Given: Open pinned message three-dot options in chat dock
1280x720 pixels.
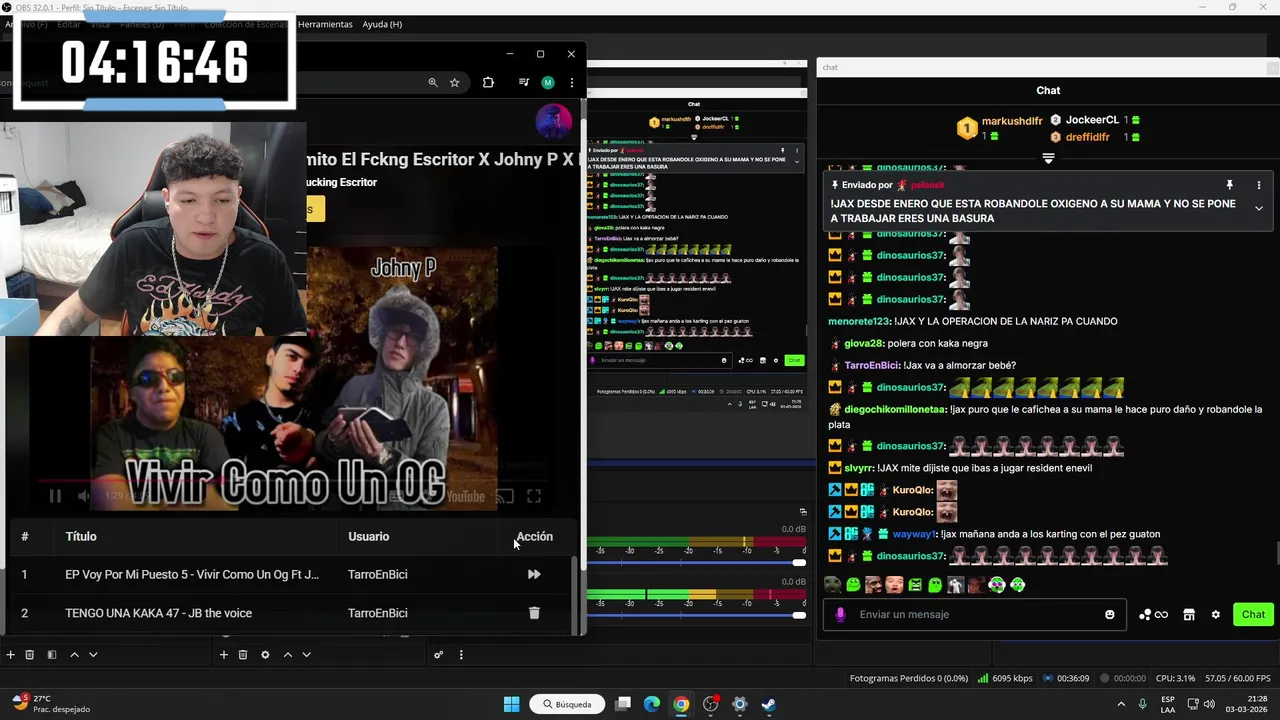Looking at the screenshot, I should pyautogui.click(x=1259, y=185).
